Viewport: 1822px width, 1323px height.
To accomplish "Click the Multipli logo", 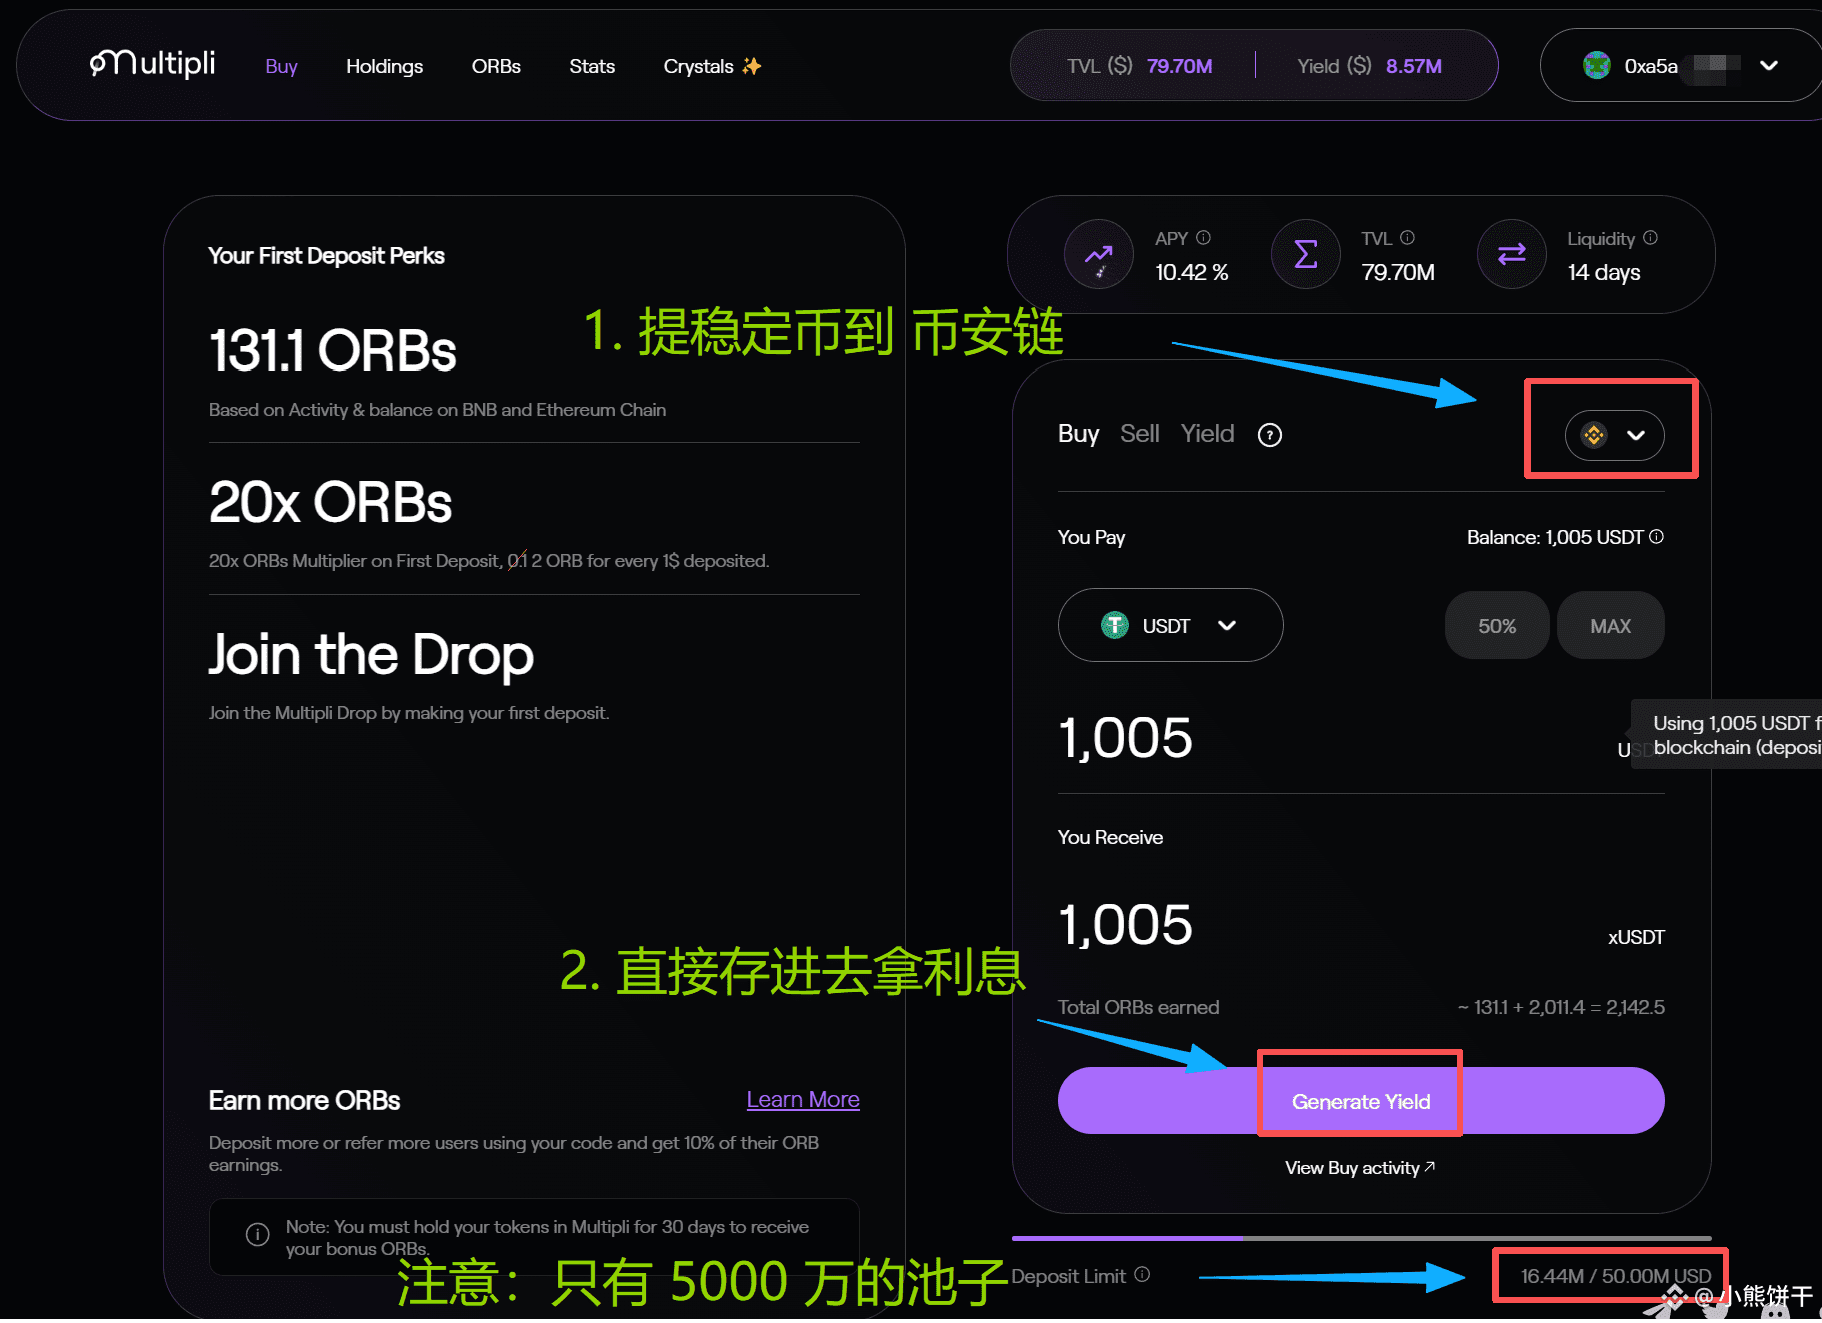I will 153,64.
